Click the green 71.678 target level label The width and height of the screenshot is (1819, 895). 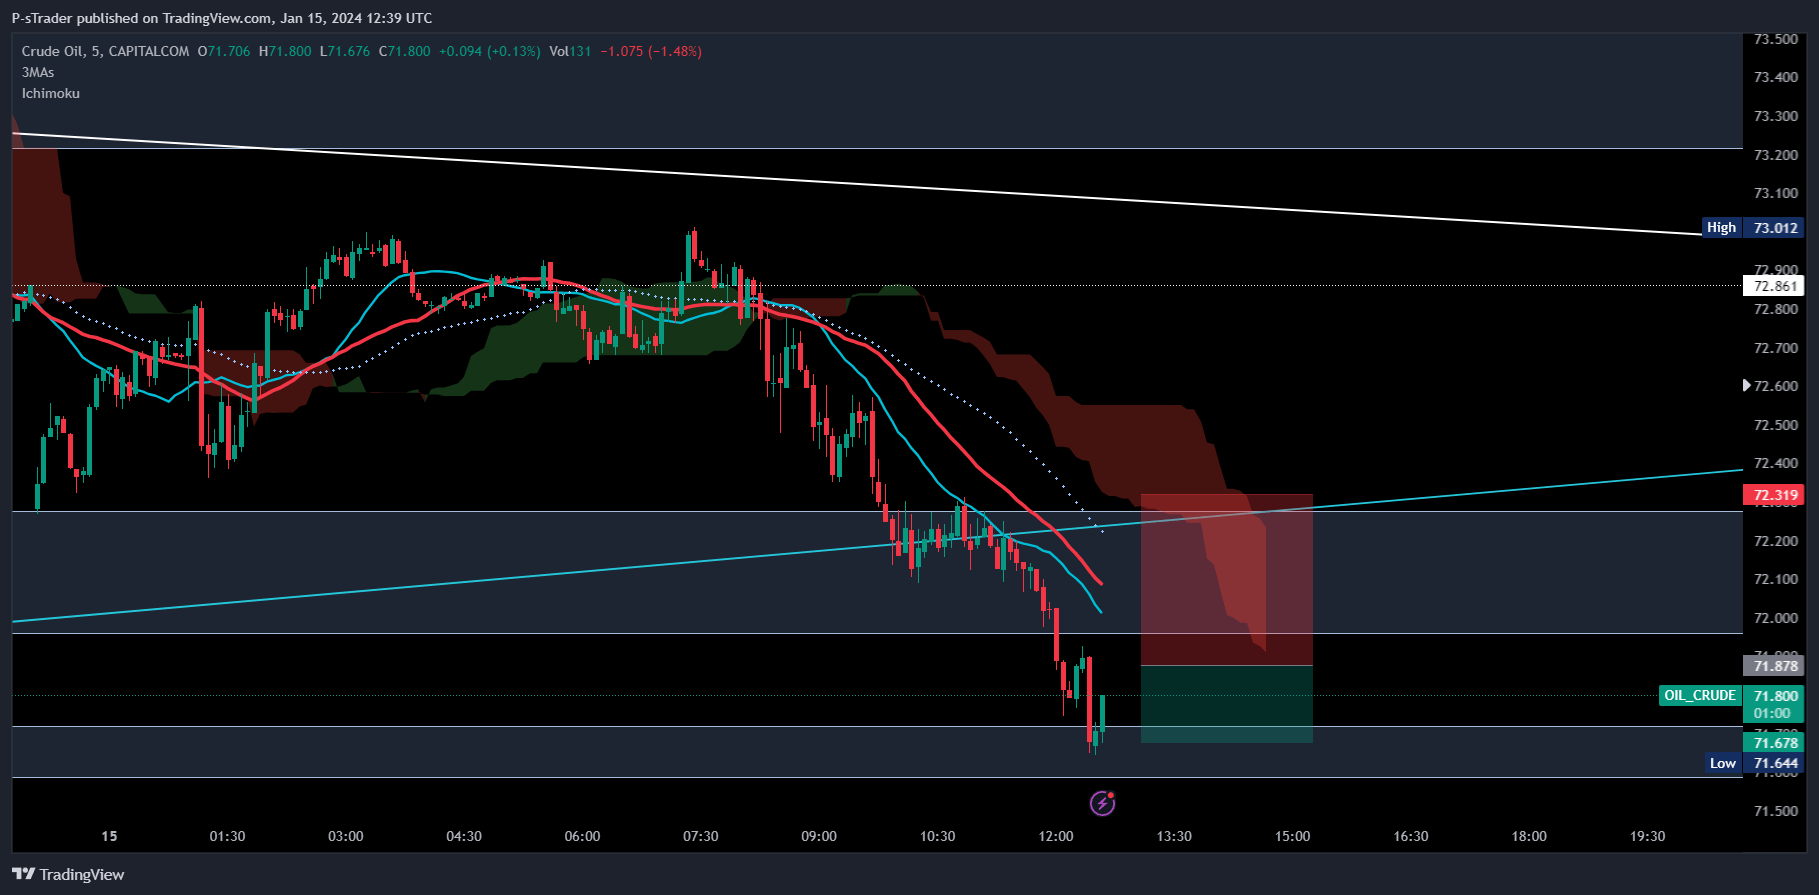coord(1774,742)
